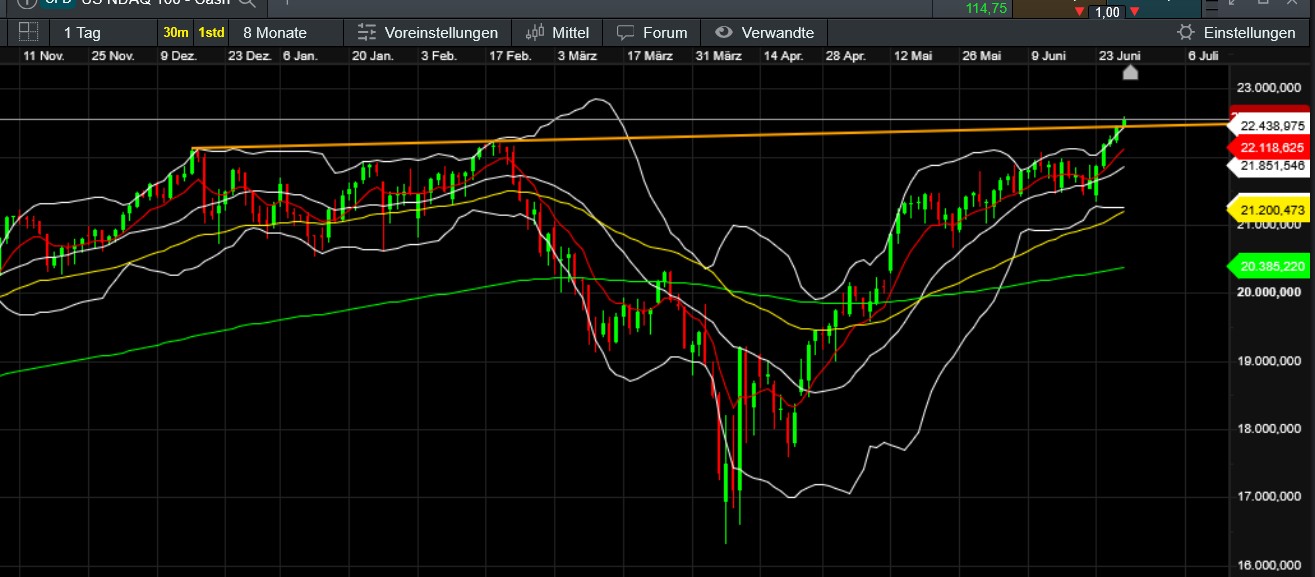Click the 17 Feb. date axis label
The height and width of the screenshot is (577, 1315).
(x=510, y=56)
